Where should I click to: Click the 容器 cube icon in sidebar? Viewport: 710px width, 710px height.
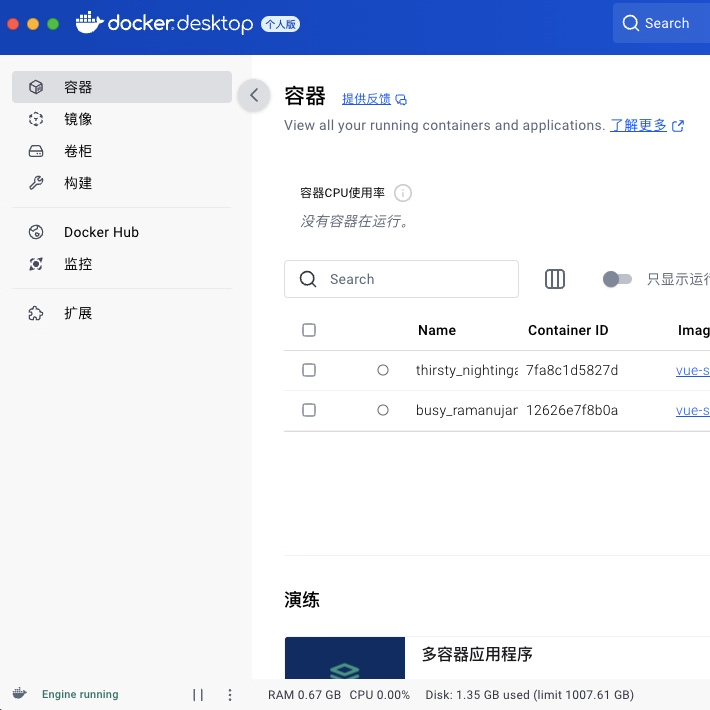(x=36, y=87)
